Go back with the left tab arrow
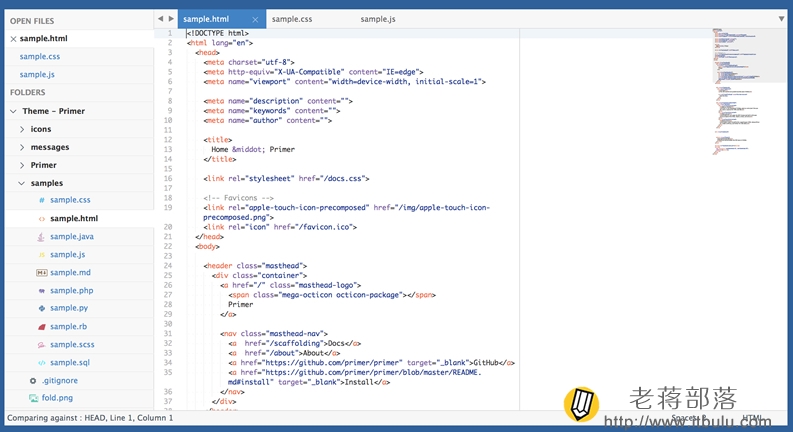Image resolution: width=793 pixels, height=432 pixels. [x=160, y=19]
